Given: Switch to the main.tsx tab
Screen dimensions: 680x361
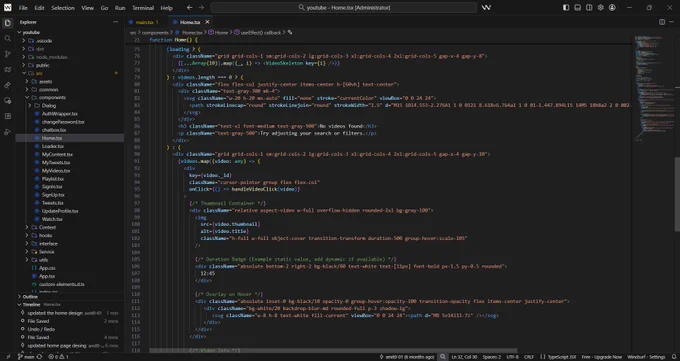Looking at the screenshot, I should [x=147, y=22].
